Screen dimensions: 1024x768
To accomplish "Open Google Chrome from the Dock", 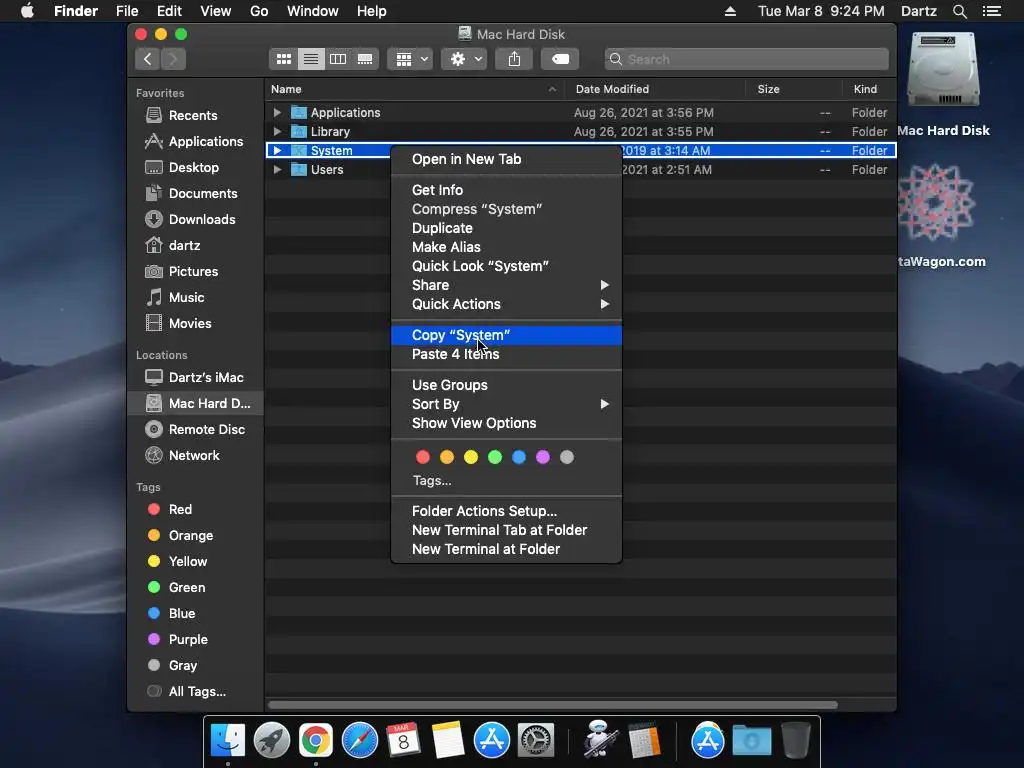I will coord(315,741).
